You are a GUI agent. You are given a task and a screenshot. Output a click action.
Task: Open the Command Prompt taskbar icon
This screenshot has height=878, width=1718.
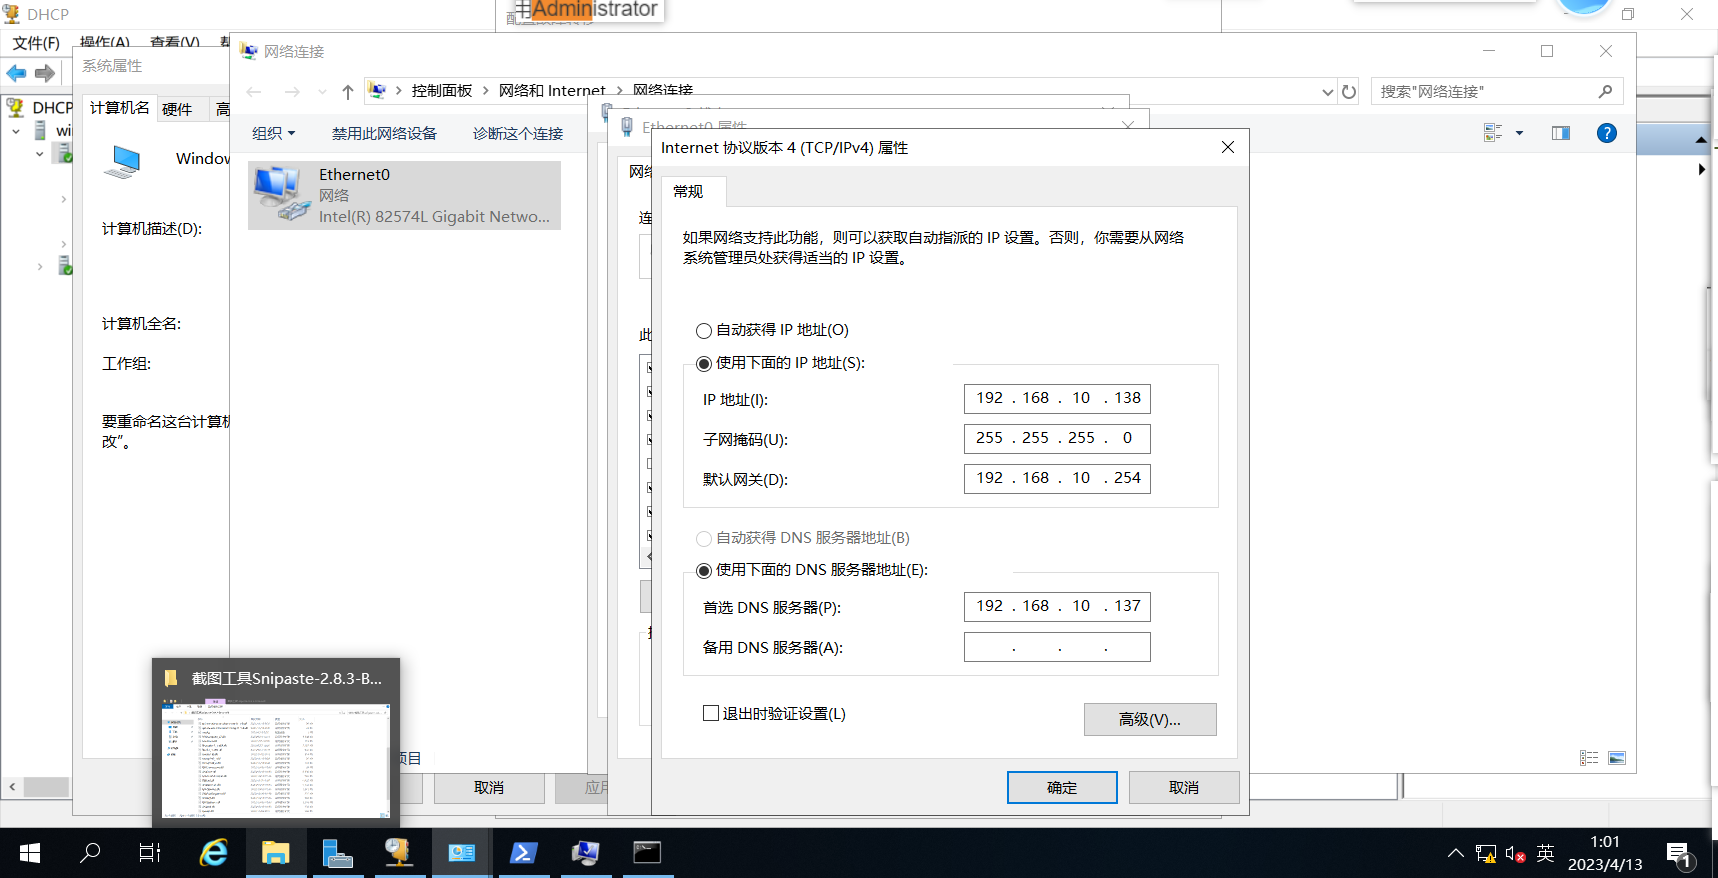click(x=647, y=853)
